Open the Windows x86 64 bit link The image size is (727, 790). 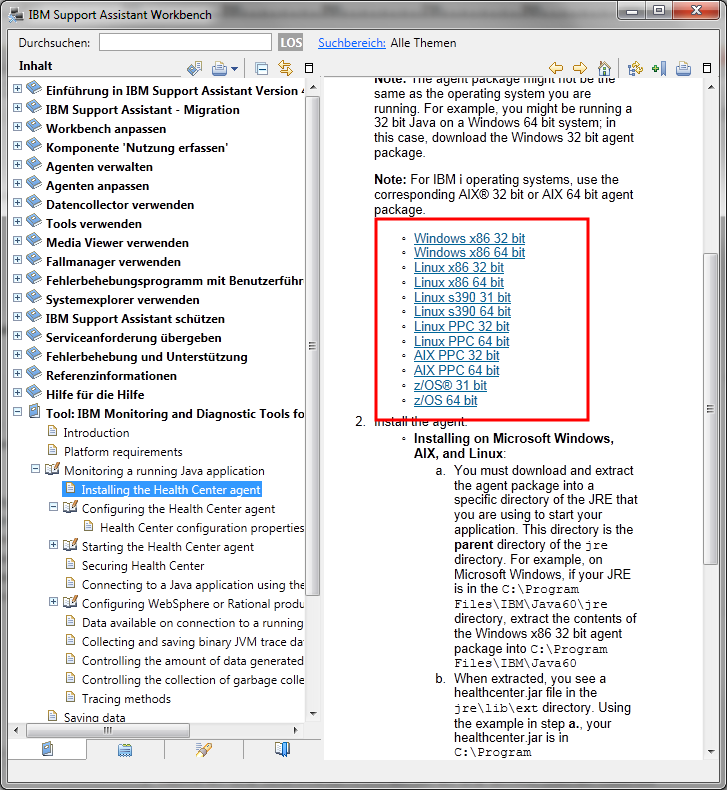(469, 253)
